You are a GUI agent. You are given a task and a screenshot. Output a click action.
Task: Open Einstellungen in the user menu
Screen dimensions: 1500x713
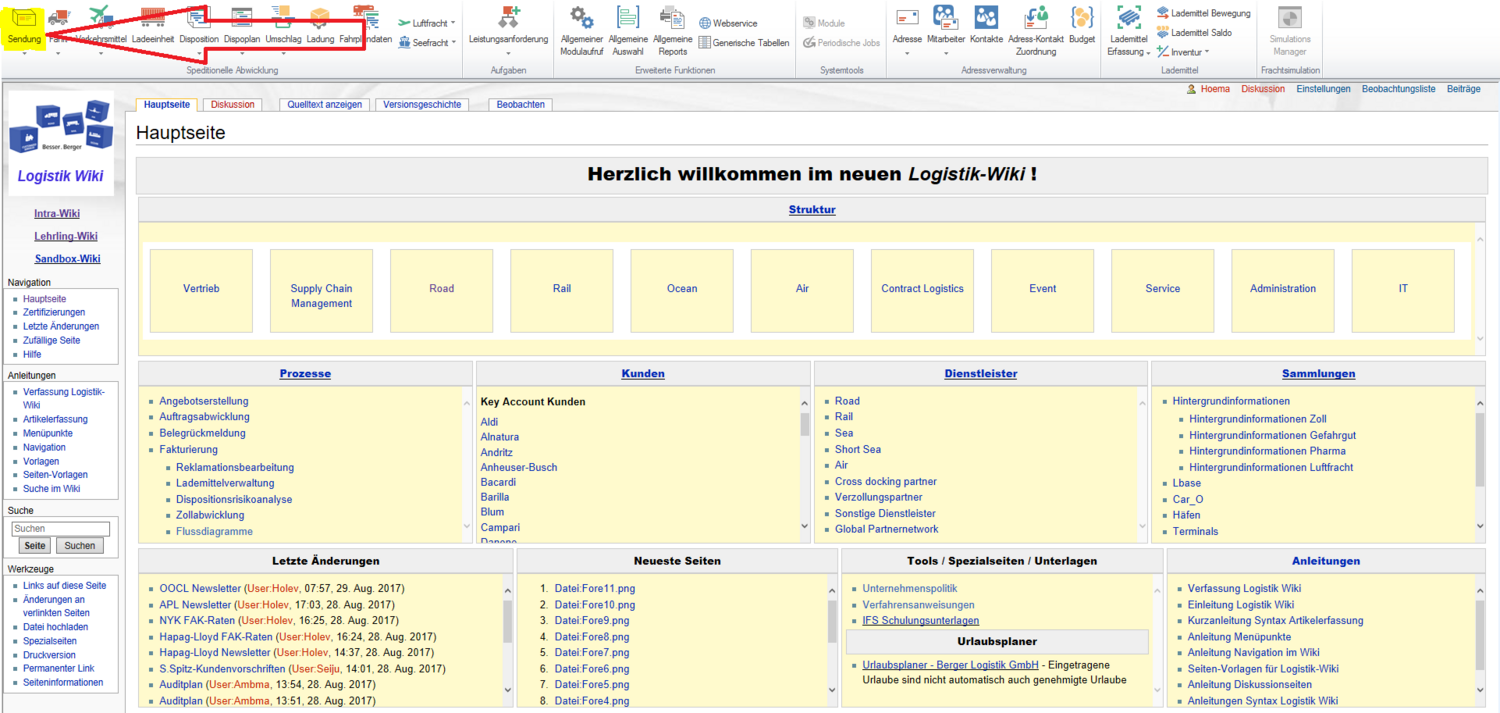(x=1323, y=89)
